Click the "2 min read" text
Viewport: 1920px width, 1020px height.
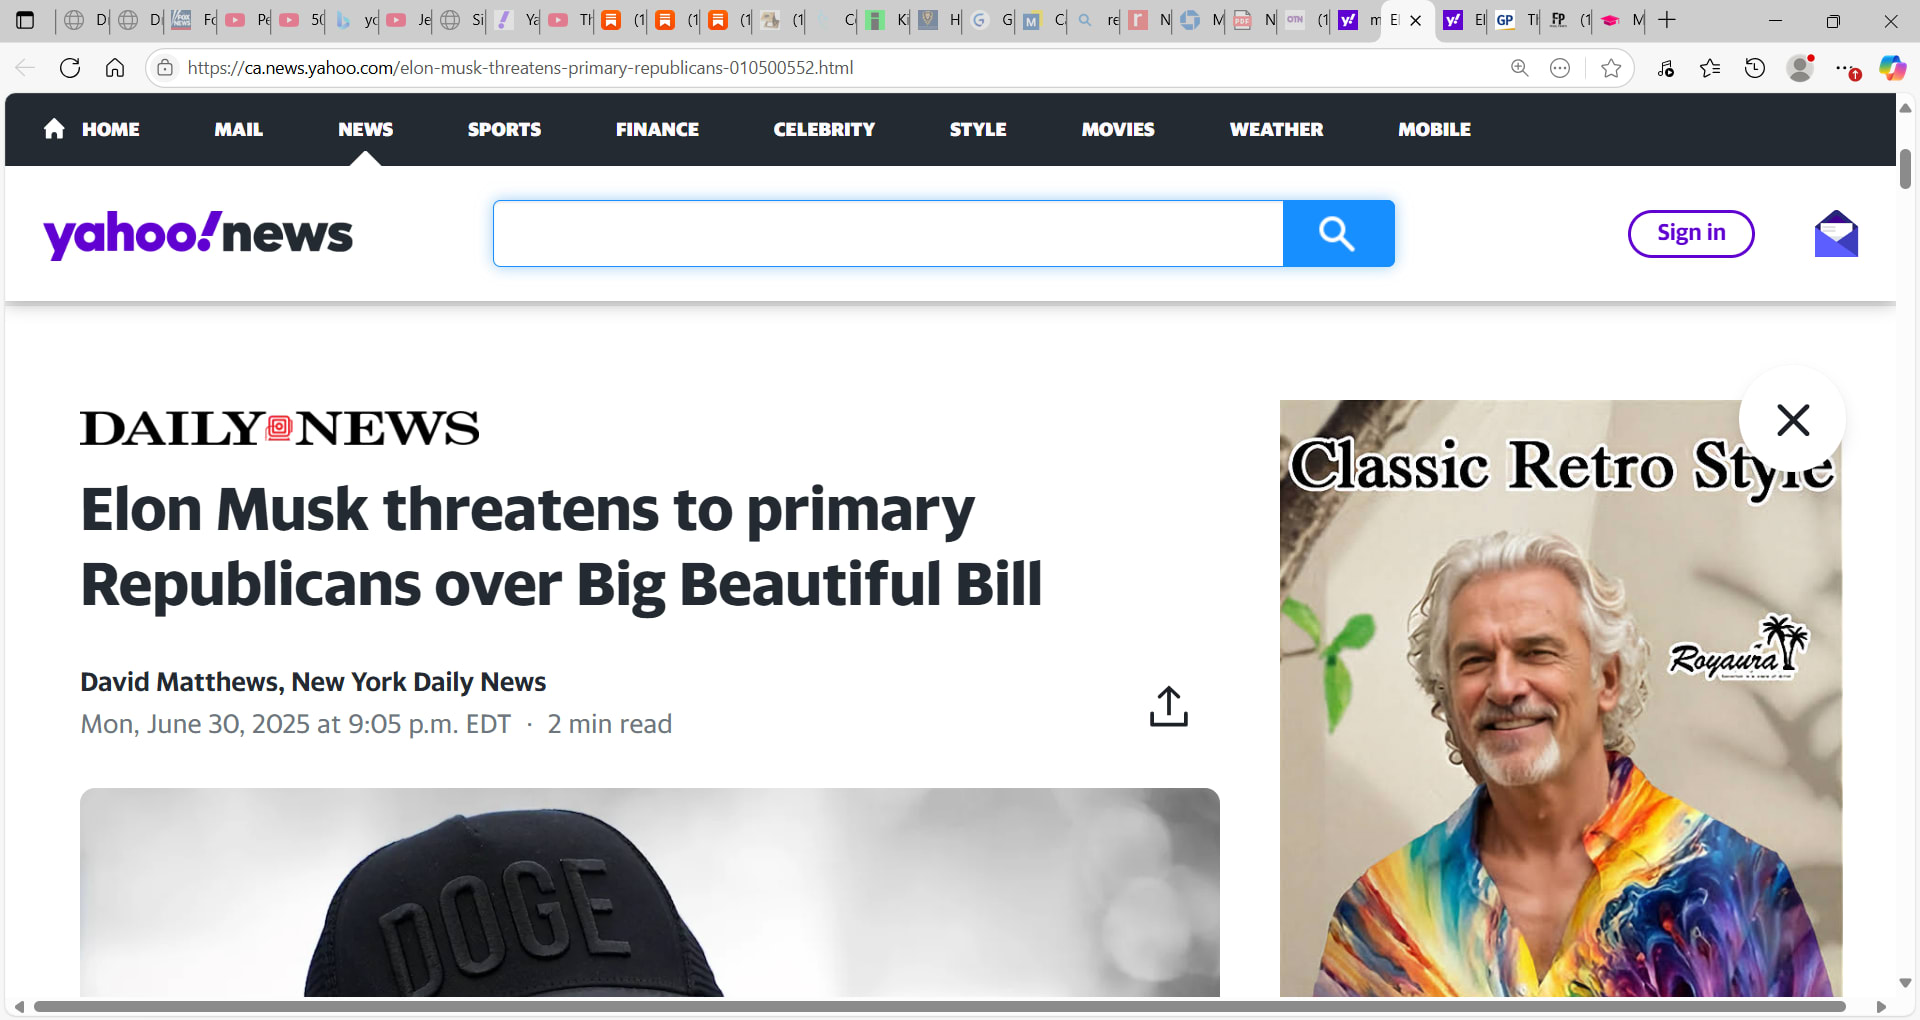coord(609,724)
